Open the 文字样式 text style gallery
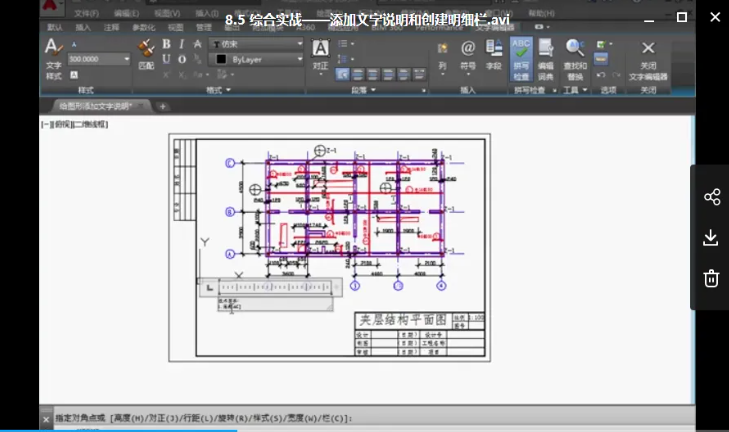Viewport: 729px width, 432px height. coord(54,59)
